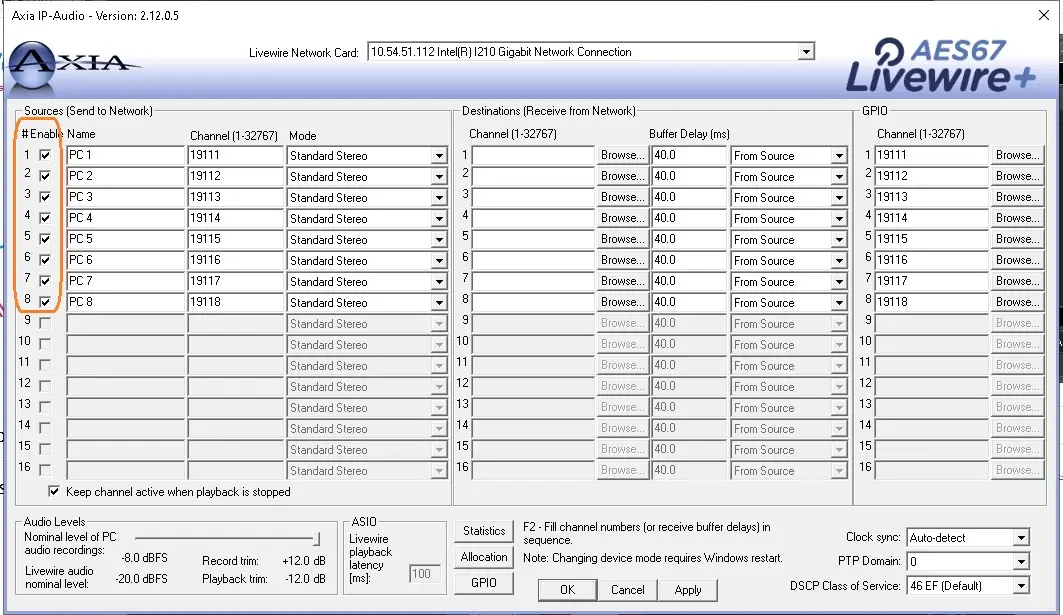The height and width of the screenshot is (615, 1063).
Task: Open From Source dropdown for destination 1
Action: [839, 156]
